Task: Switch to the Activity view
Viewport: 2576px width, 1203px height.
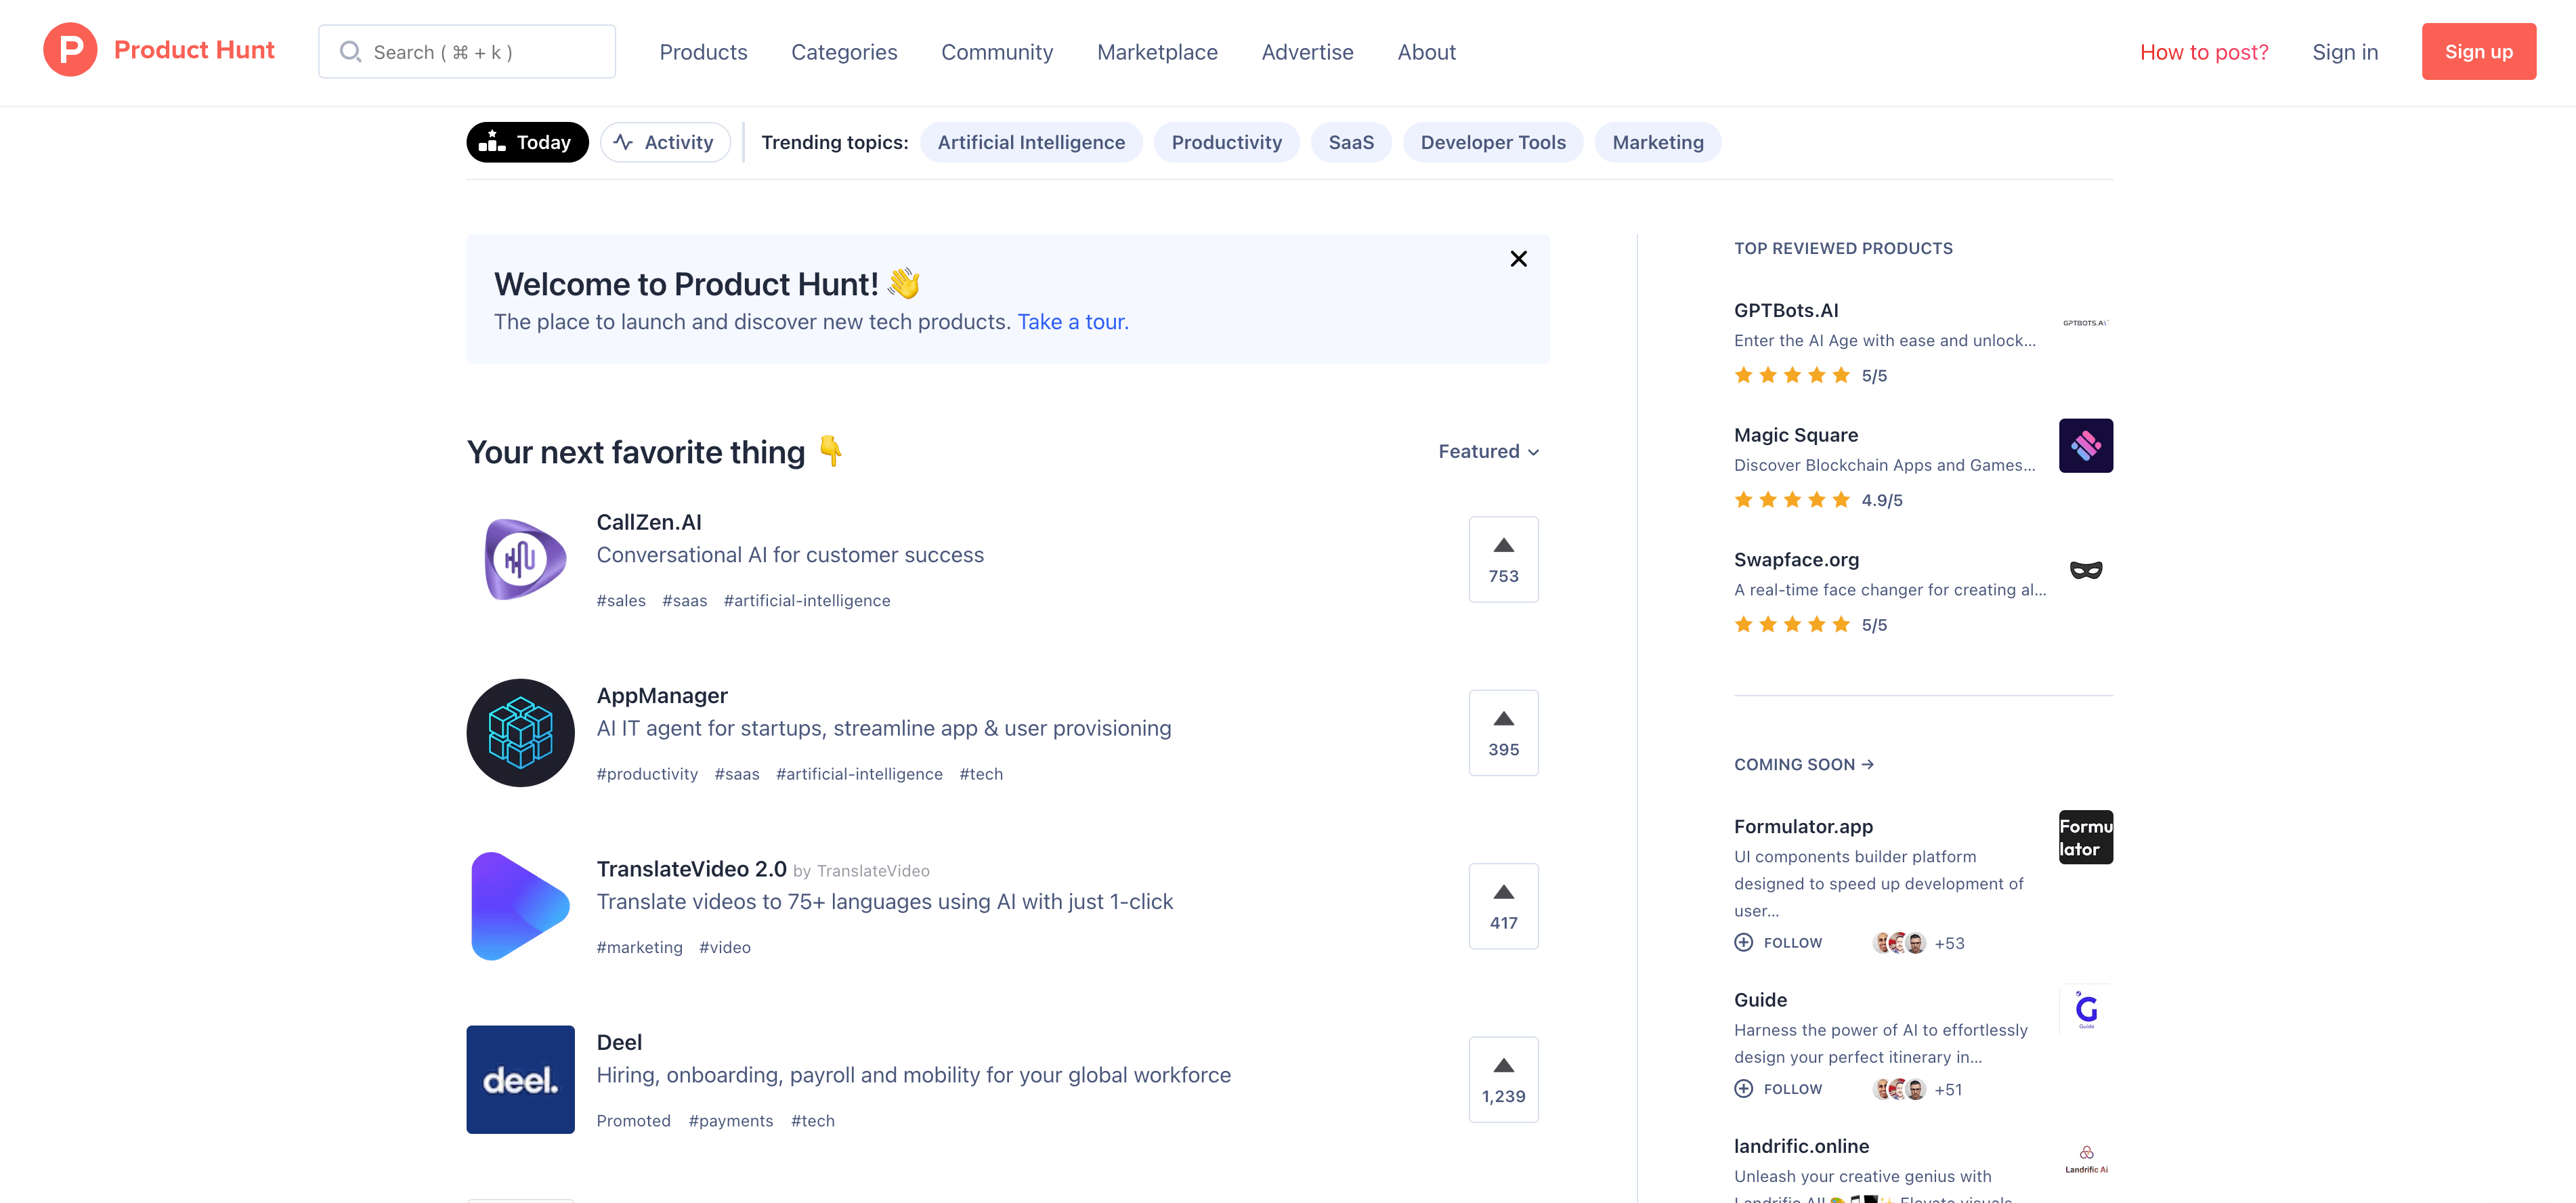Action: 665,142
